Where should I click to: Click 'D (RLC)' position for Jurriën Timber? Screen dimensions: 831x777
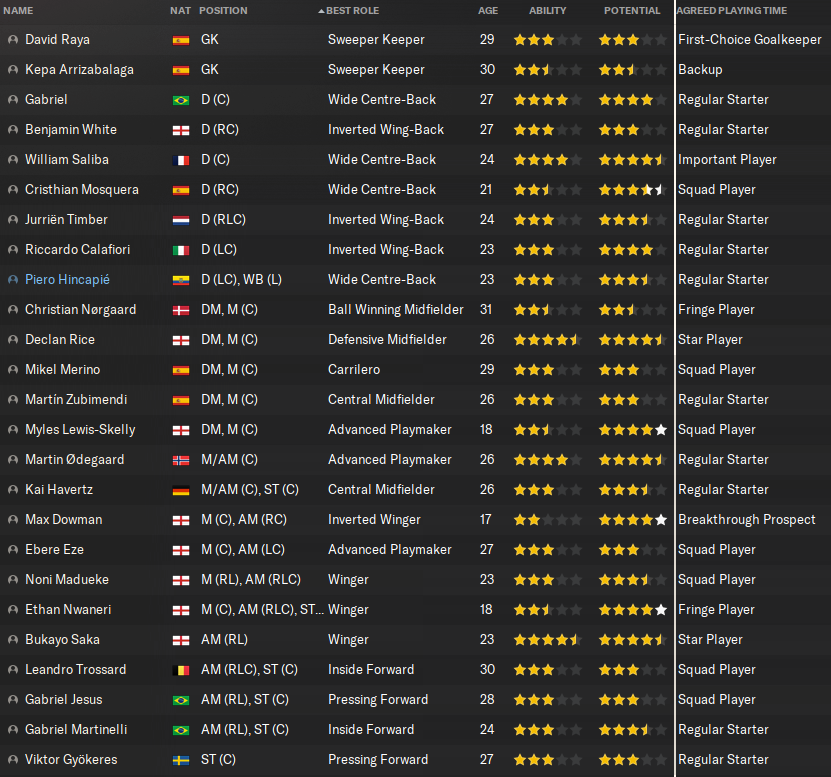tap(223, 220)
